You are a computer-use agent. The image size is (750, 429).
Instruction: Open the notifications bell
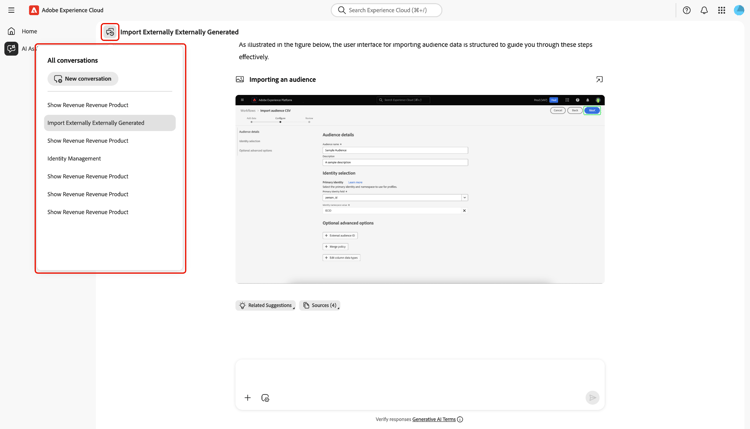pyautogui.click(x=704, y=10)
